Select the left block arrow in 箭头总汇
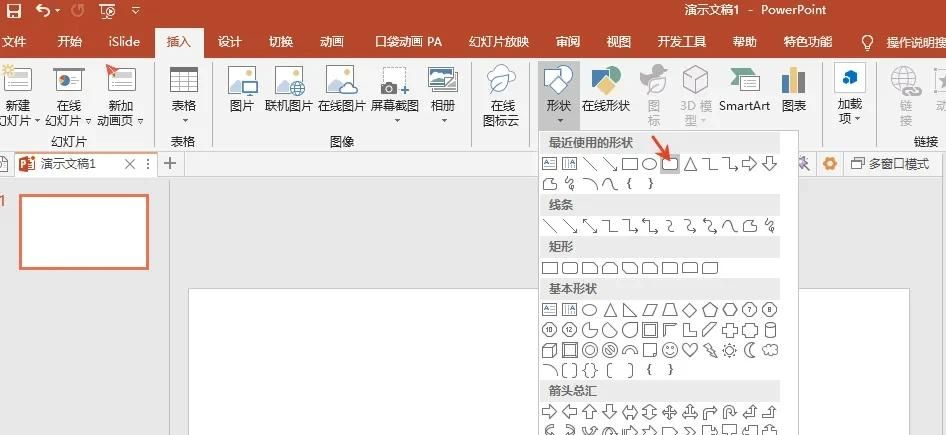 [x=569, y=412]
